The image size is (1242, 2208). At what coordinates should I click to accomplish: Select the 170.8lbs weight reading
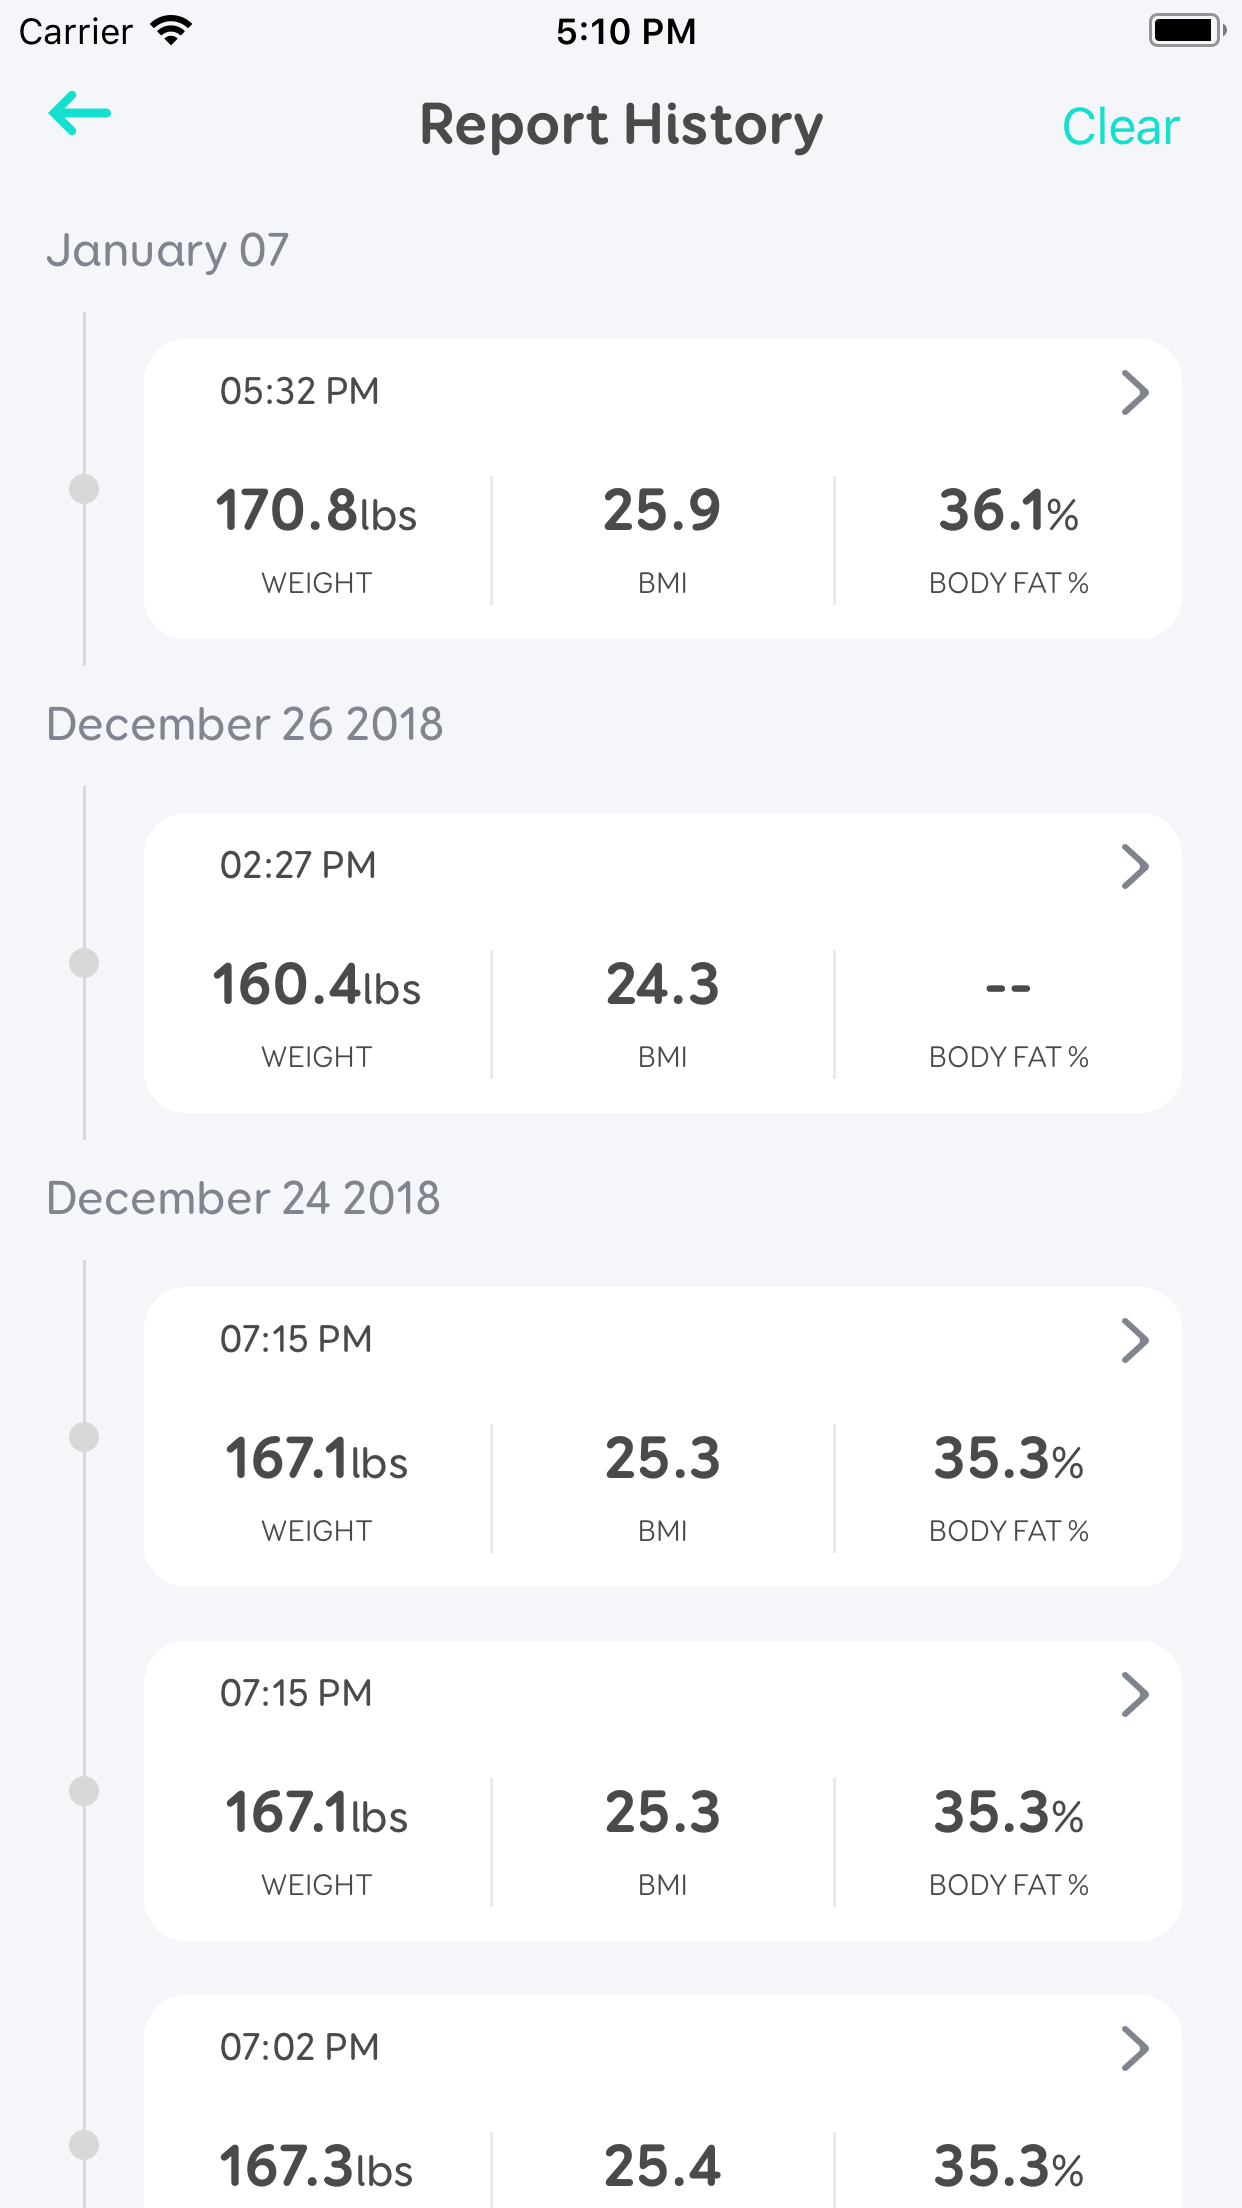pyautogui.click(x=316, y=511)
